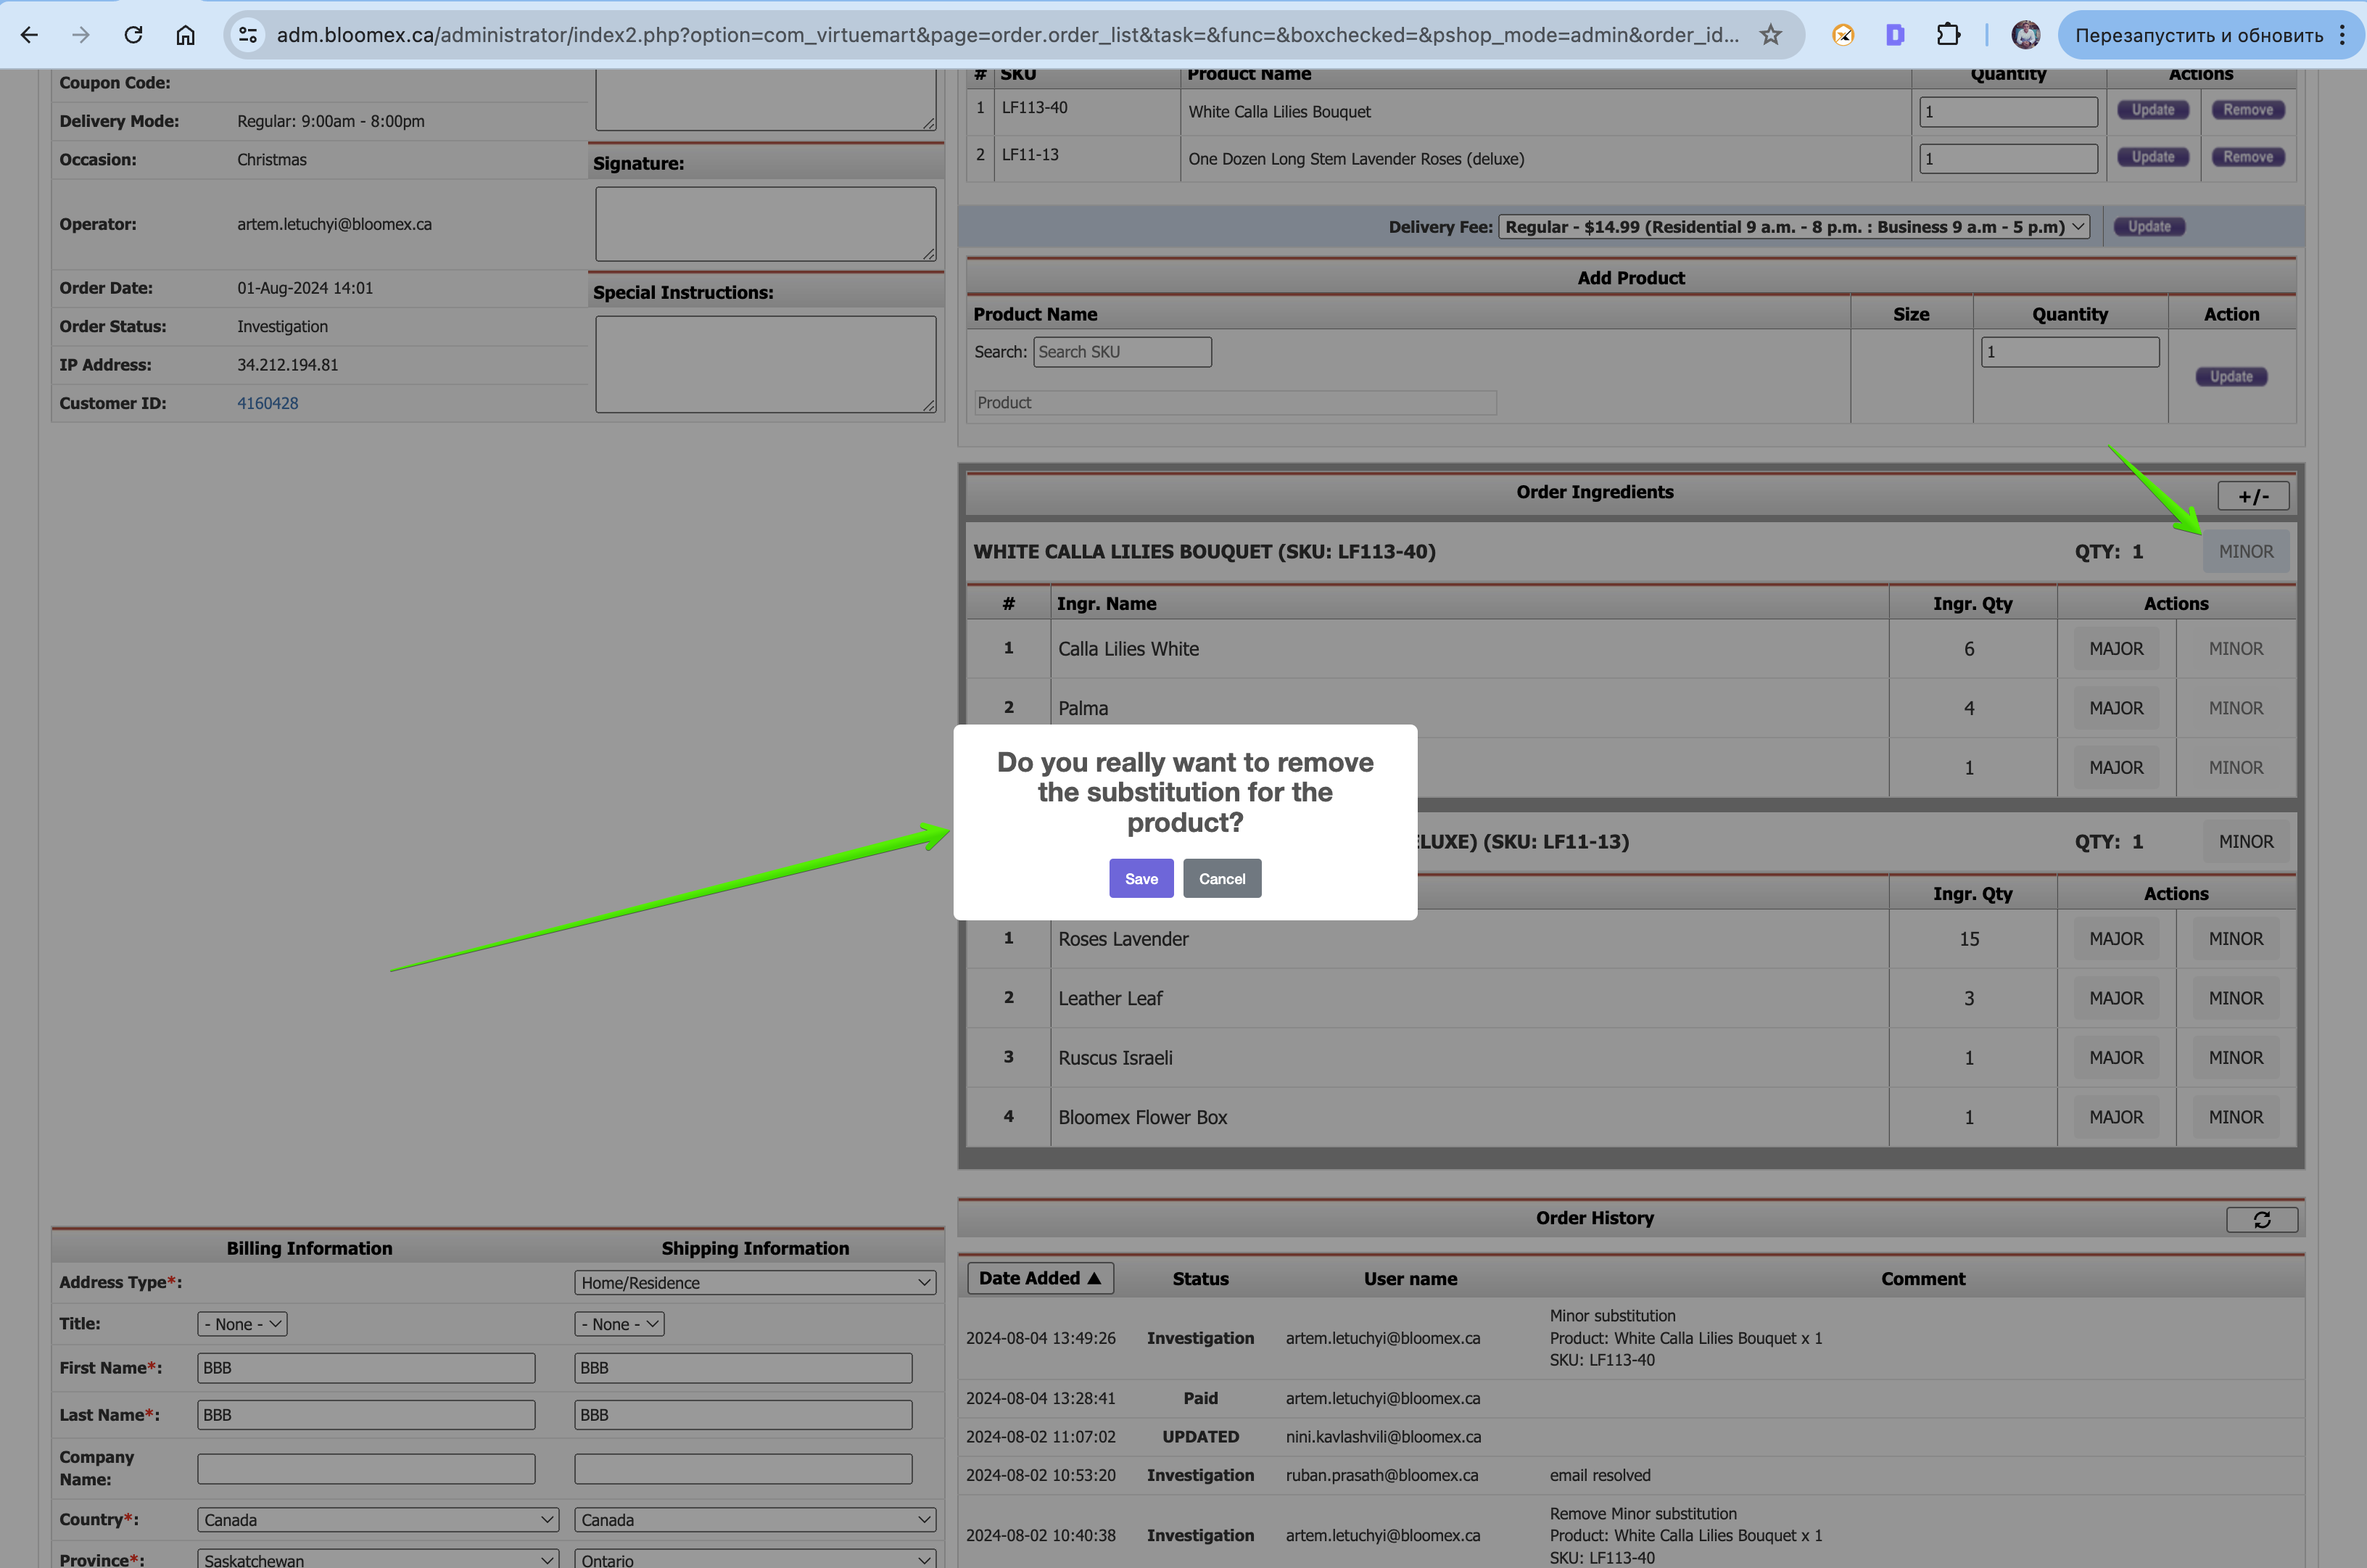Image resolution: width=2367 pixels, height=1568 pixels.
Task: Open the browser three-dot menu
Action: point(2342,35)
